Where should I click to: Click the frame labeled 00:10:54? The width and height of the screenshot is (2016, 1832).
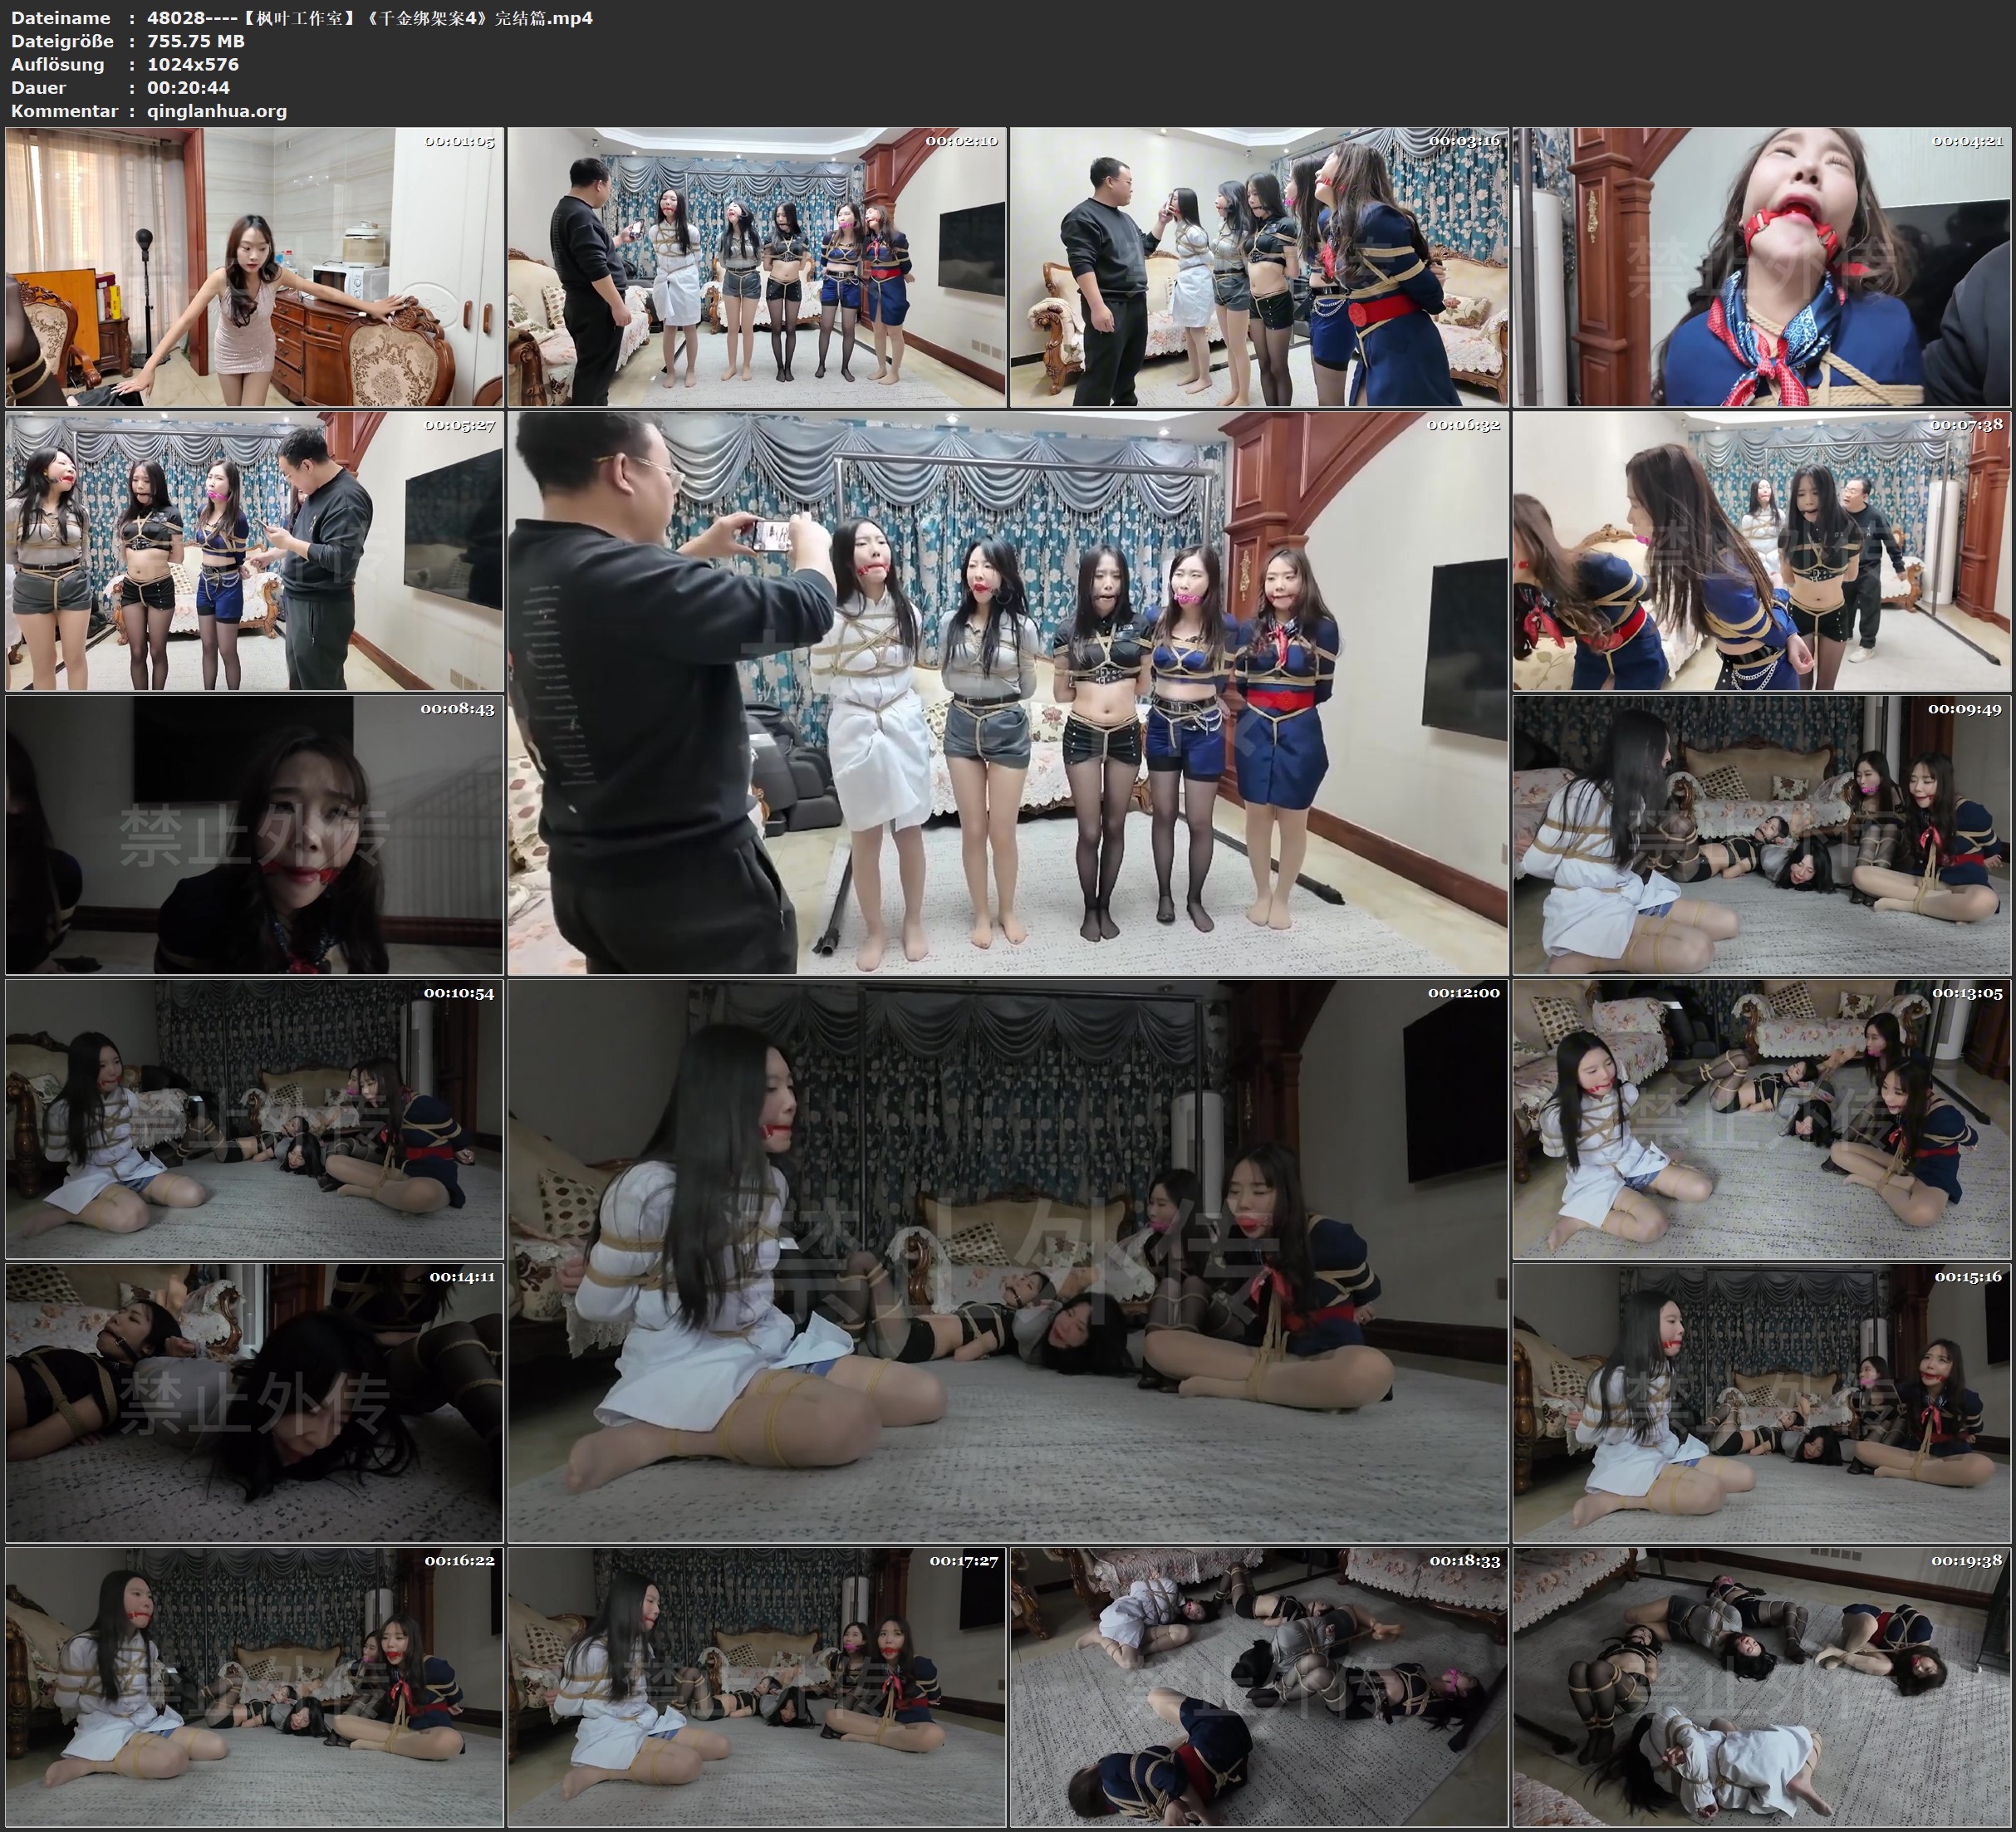point(254,1118)
